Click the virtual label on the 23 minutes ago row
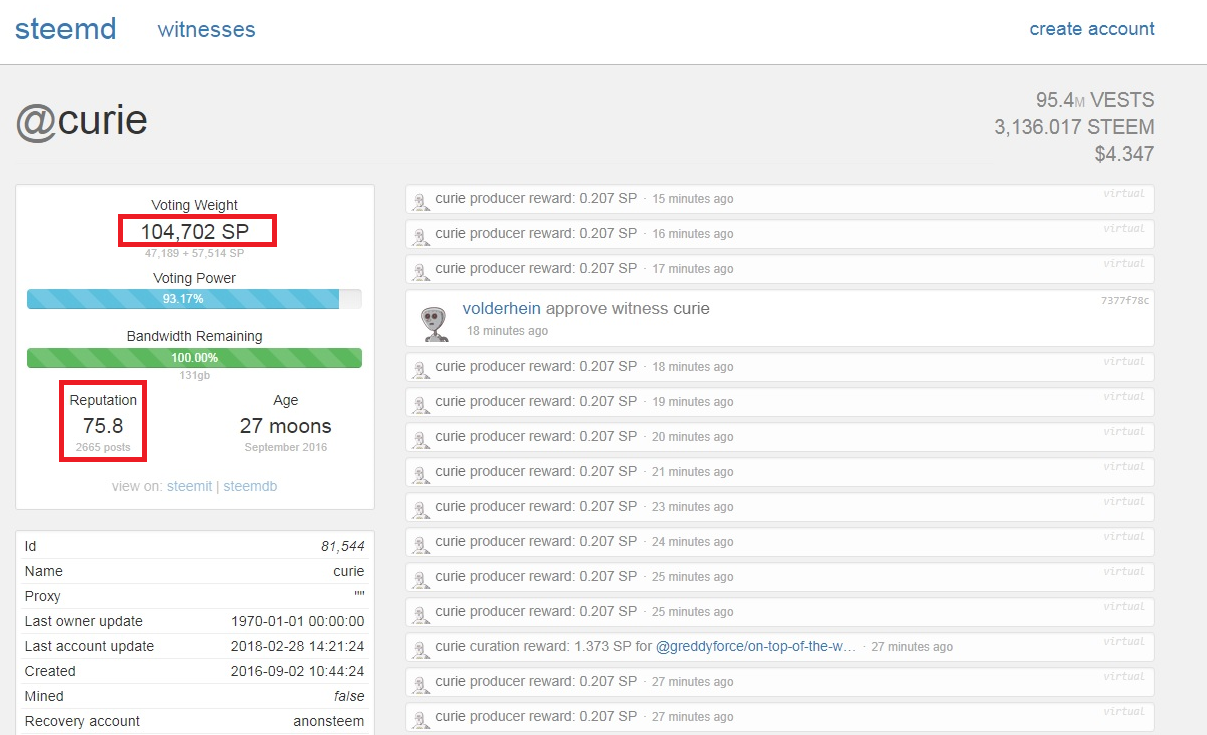Viewport: 1207px width, 735px height. tap(1124, 501)
